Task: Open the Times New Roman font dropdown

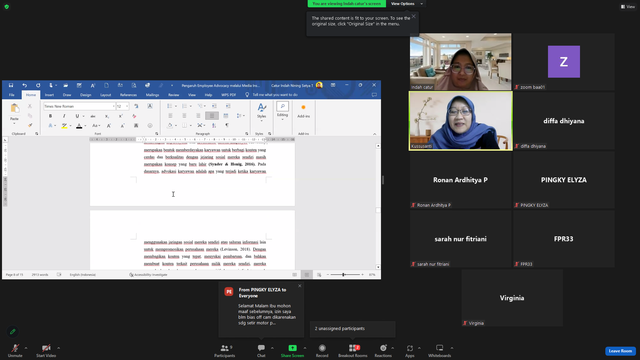Action: coord(114,106)
